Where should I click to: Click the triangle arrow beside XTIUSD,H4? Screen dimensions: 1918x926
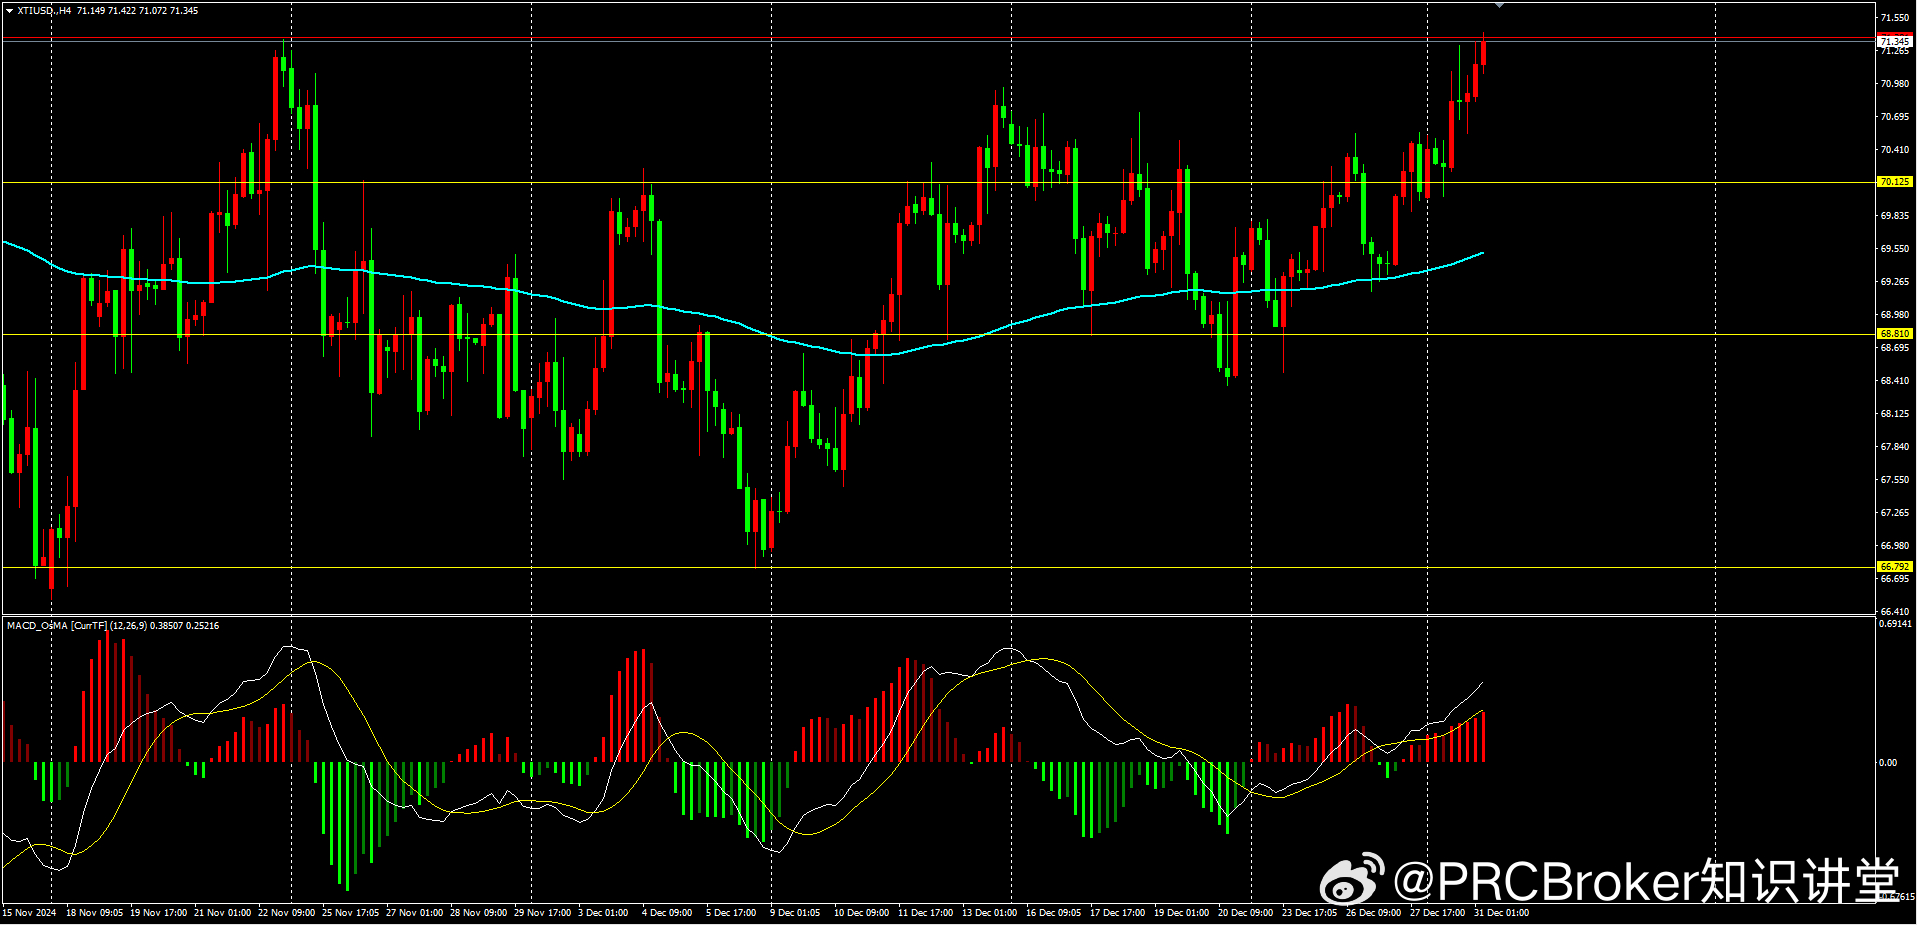pos(9,11)
